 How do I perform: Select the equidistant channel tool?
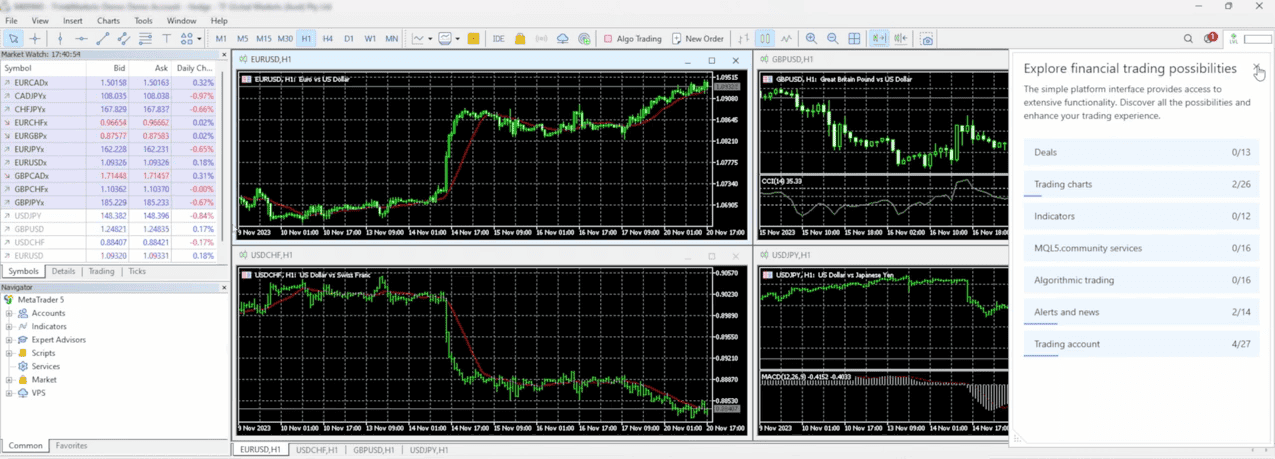(124, 39)
